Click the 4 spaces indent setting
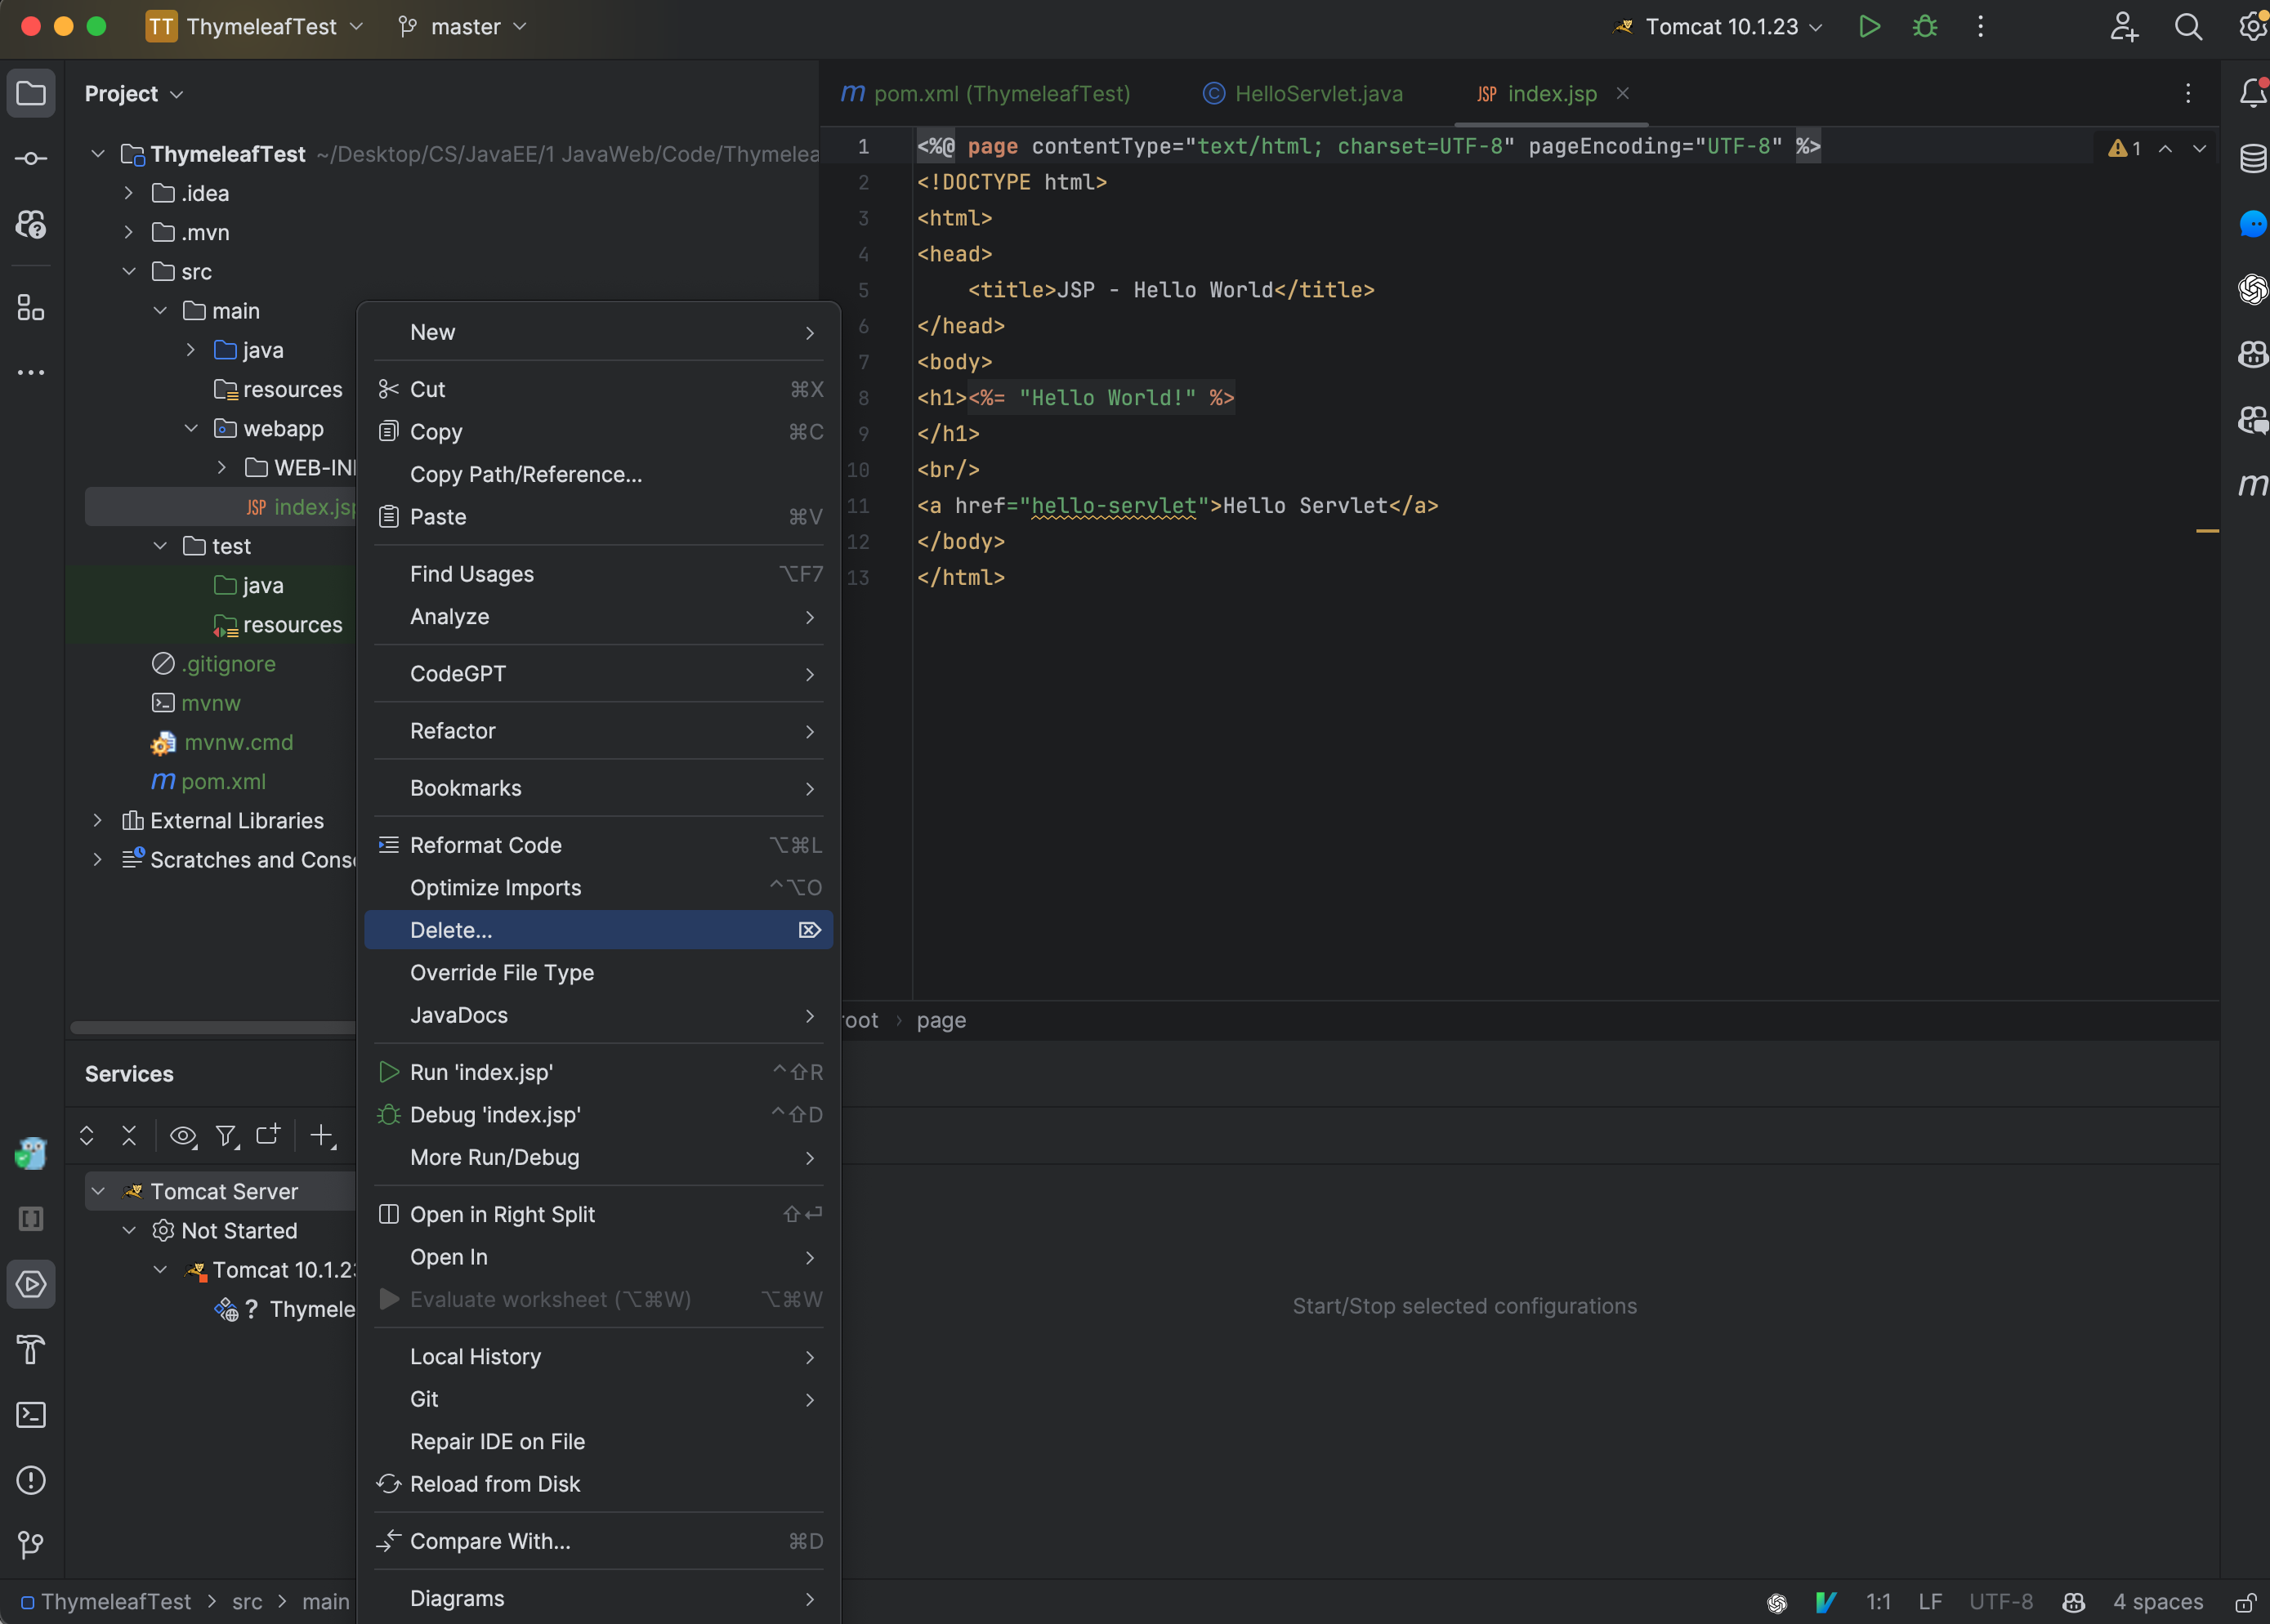 (x=2157, y=1602)
